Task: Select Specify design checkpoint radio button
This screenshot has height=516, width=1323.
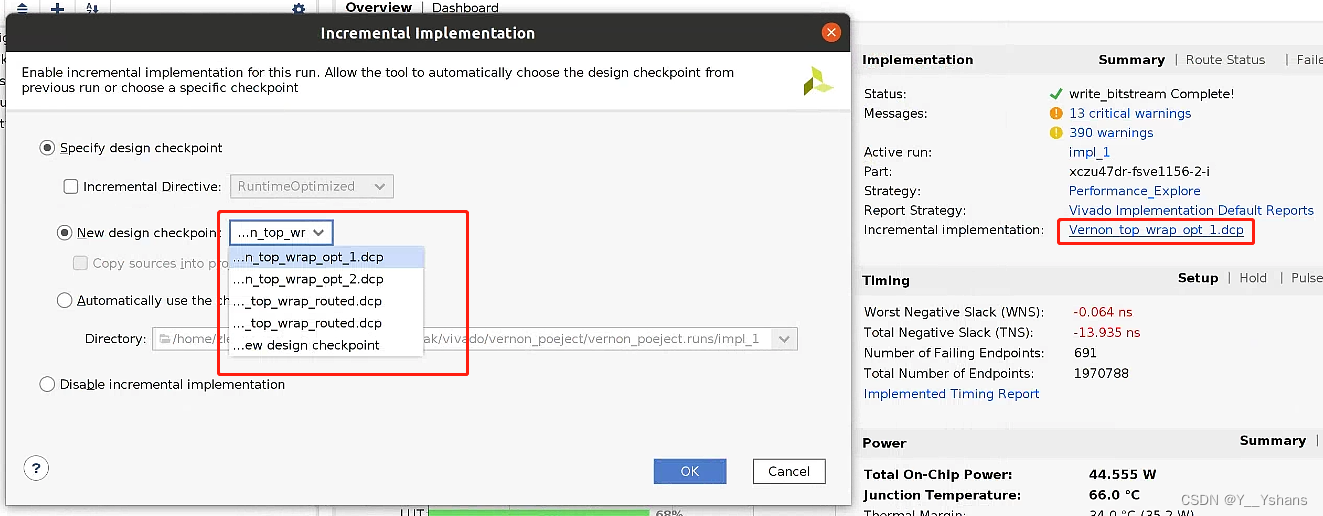Action: pos(47,148)
